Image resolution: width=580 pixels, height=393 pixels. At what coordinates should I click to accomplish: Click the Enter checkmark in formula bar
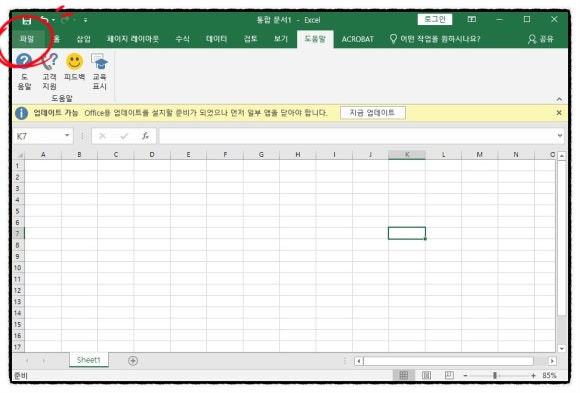coord(124,136)
